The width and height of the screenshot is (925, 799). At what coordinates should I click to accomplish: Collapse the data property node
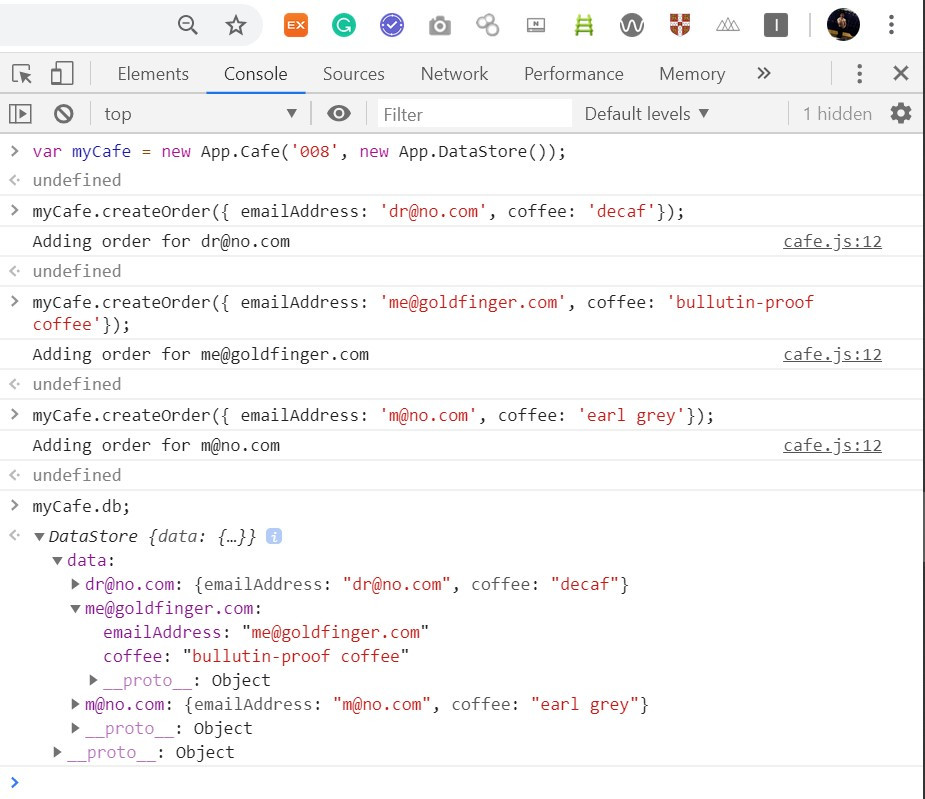pyautogui.click(x=57, y=561)
